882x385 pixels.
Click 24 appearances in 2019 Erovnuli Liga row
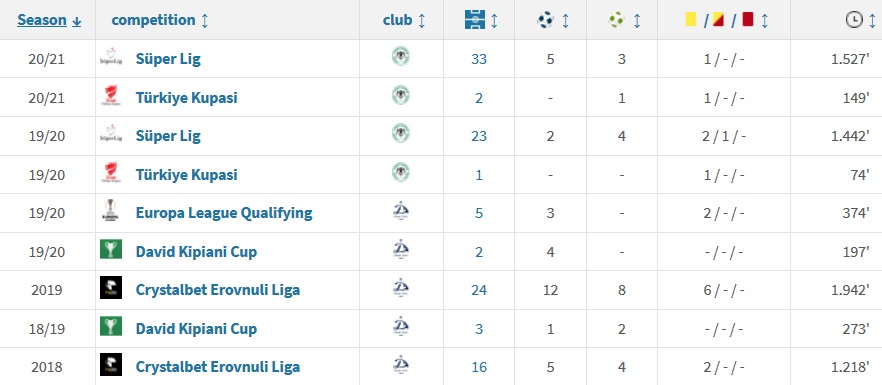point(479,290)
